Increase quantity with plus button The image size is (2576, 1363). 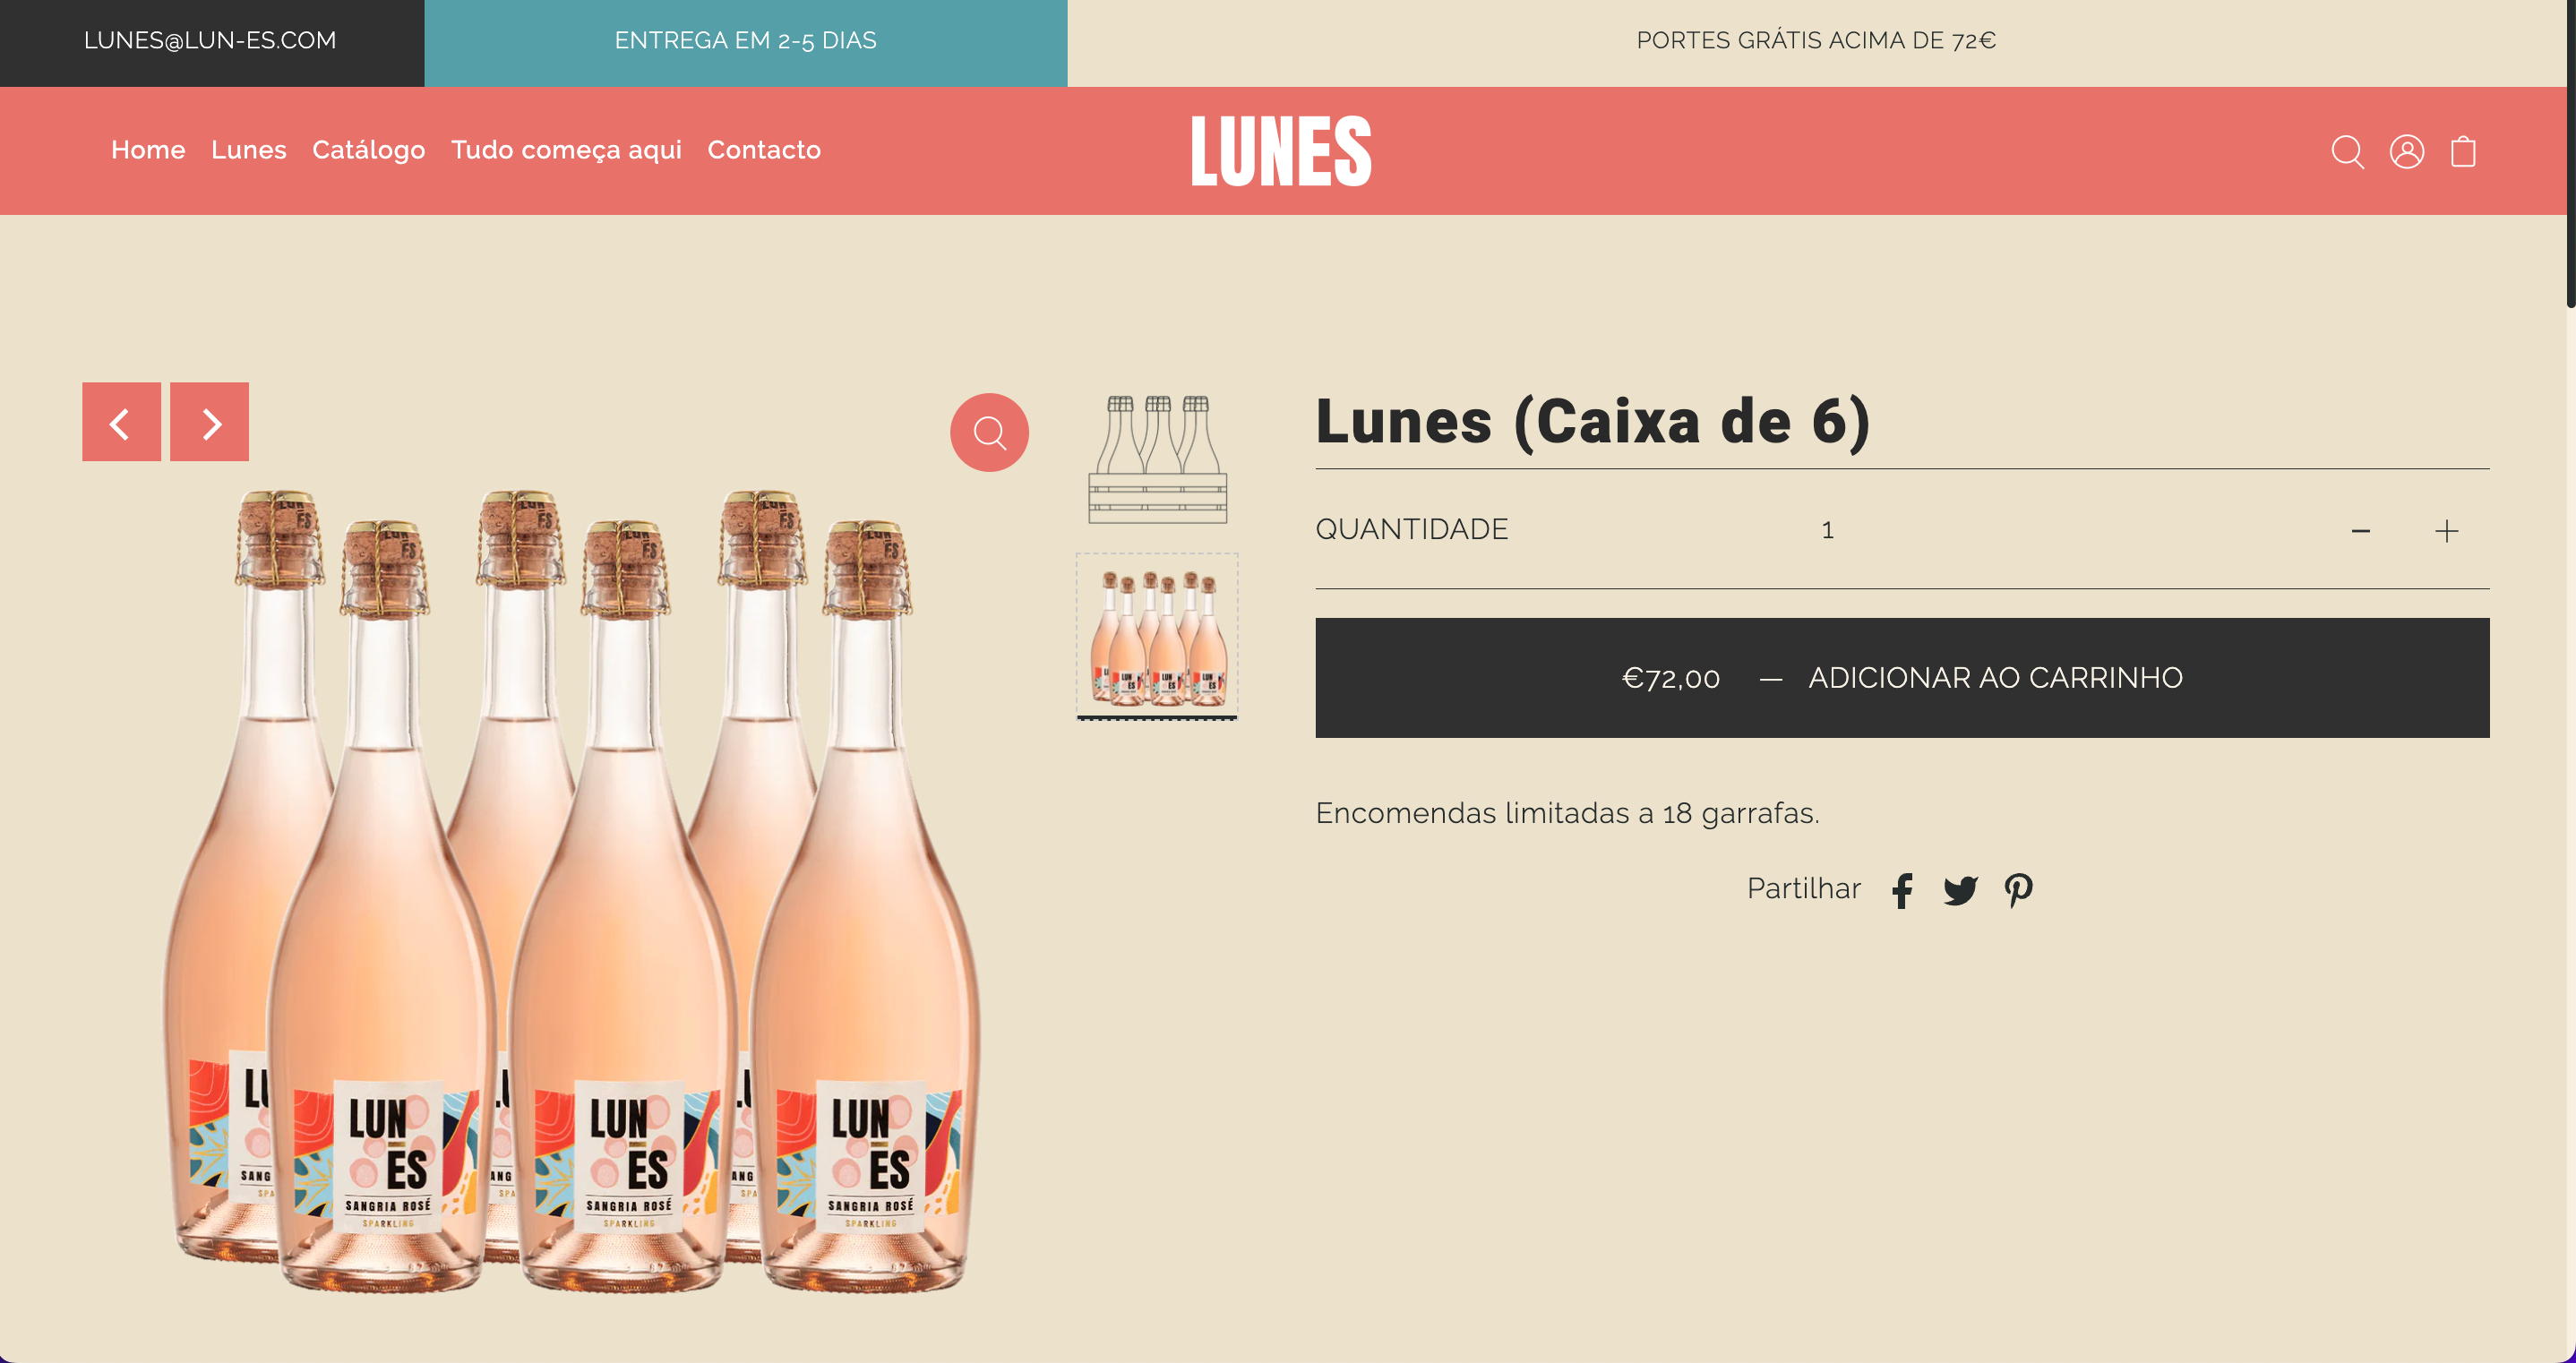click(2446, 531)
